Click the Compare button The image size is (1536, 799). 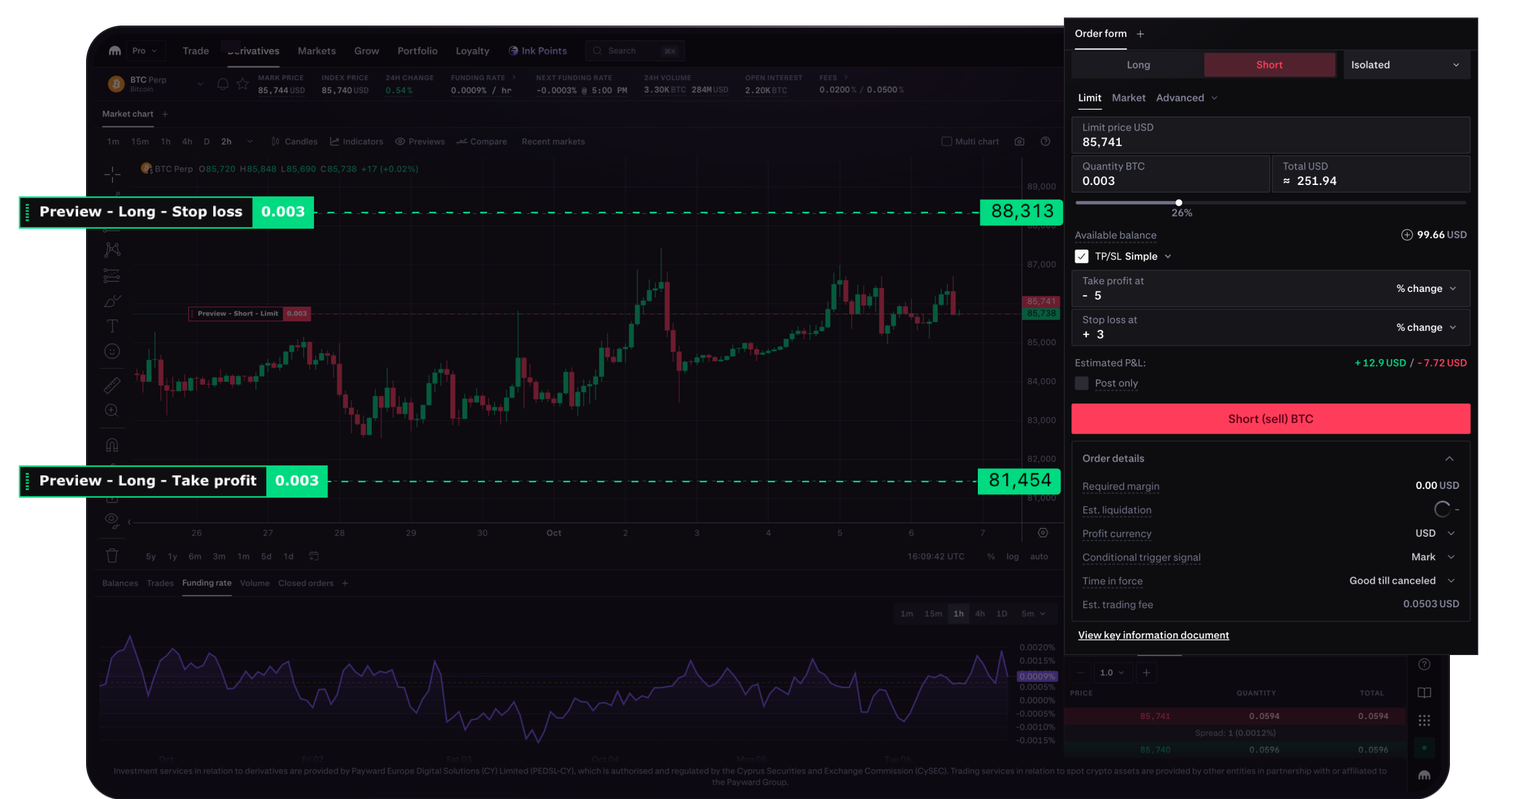coord(482,142)
